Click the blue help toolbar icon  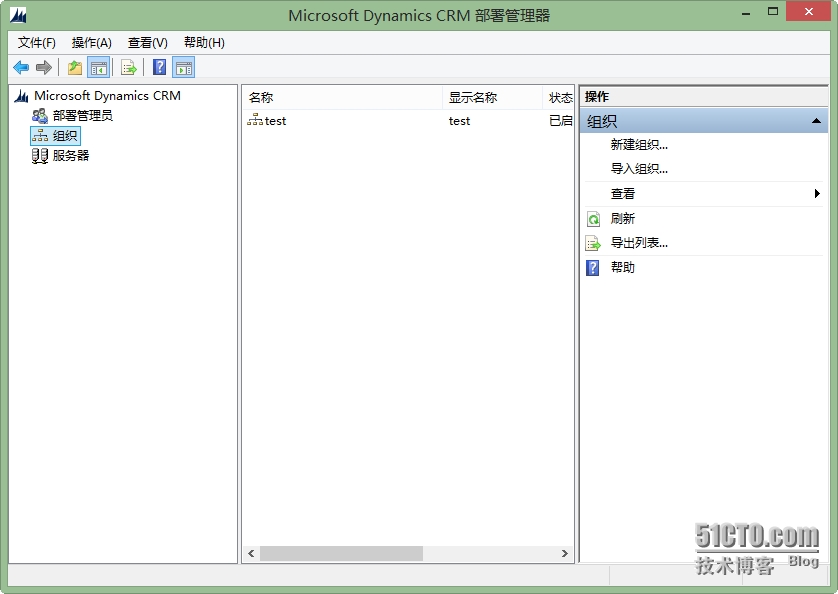point(159,67)
